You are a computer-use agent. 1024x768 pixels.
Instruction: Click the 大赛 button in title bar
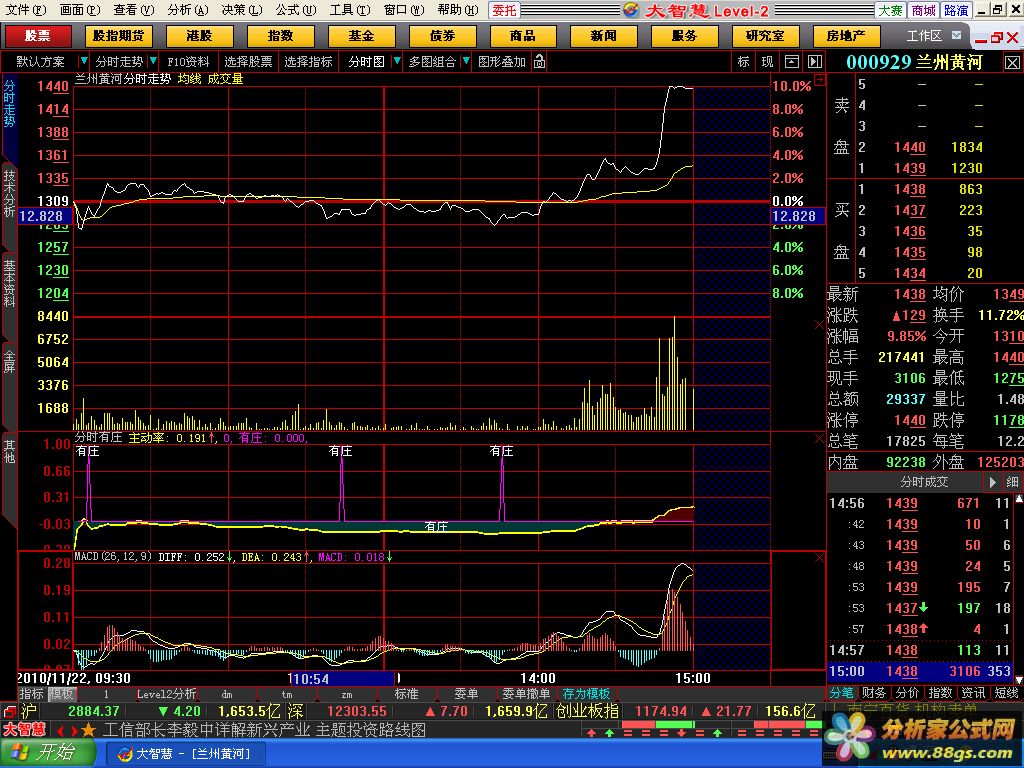tap(890, 10)
